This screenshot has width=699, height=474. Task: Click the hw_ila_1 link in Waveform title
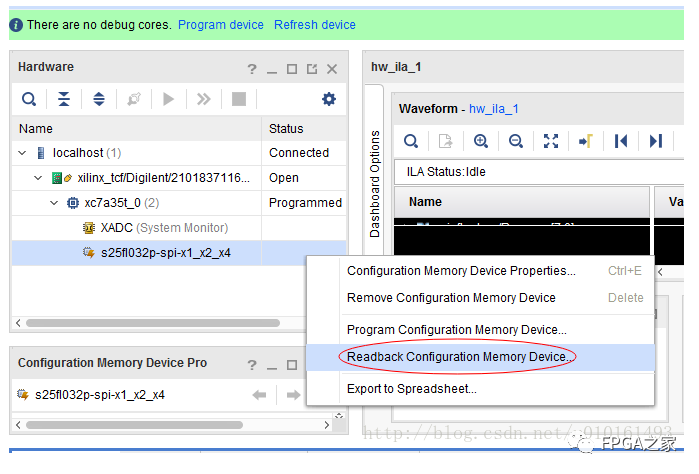click(x=493, y=109)
